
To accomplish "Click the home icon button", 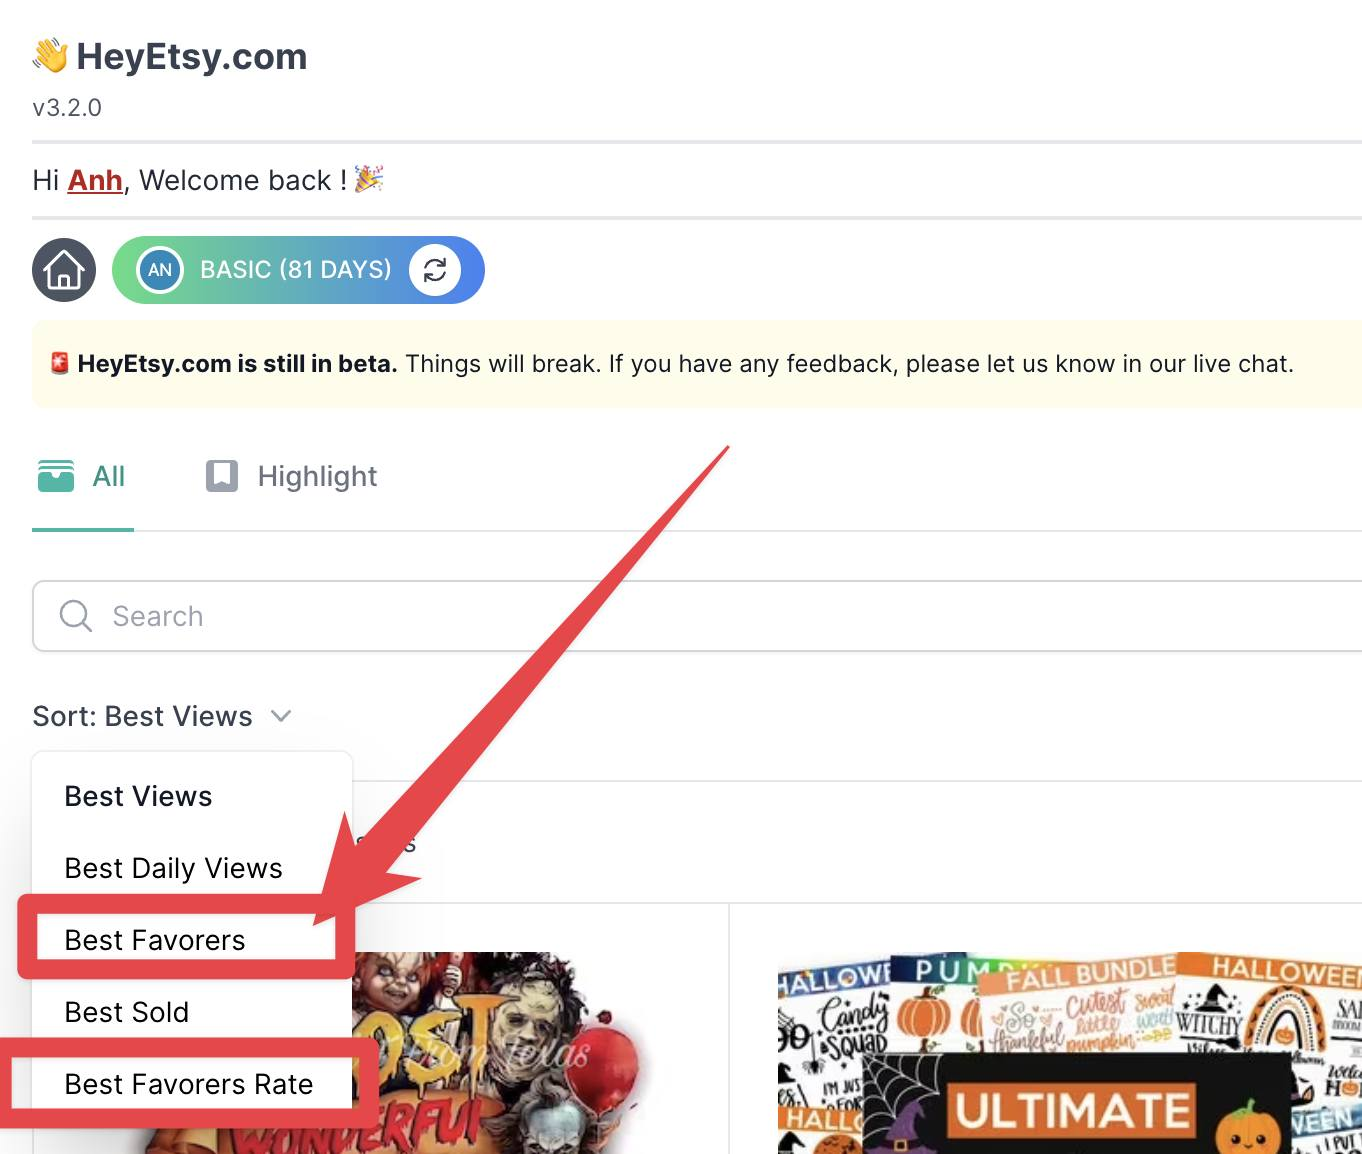I will [x=64, y=270].
